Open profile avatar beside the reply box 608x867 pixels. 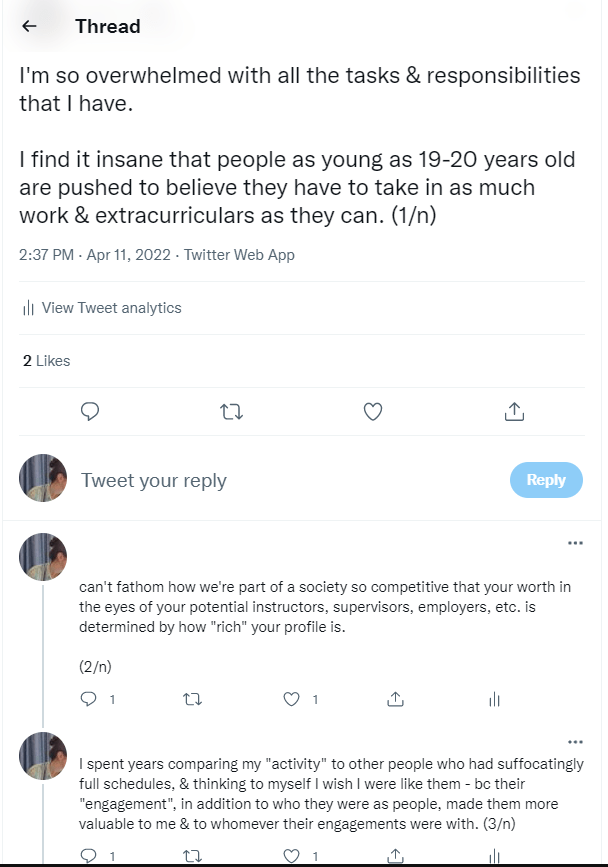click(43, 479)
